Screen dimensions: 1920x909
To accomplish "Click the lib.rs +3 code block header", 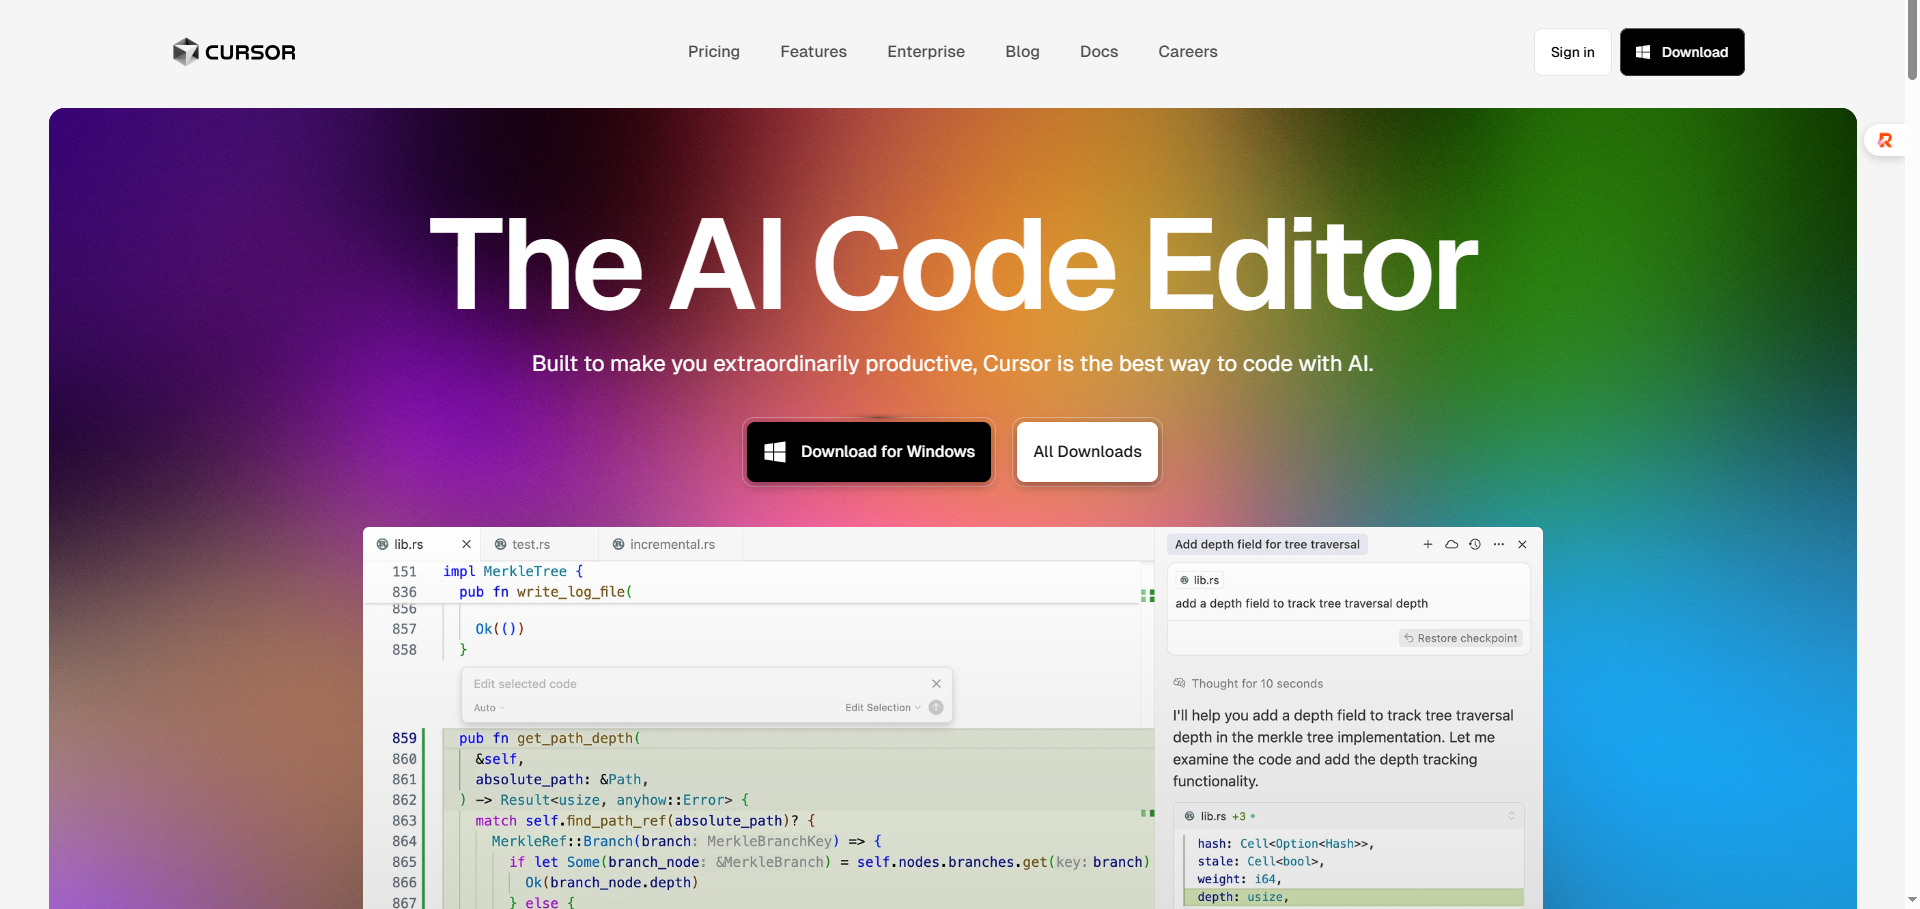I will click(x=1349, y=816).
